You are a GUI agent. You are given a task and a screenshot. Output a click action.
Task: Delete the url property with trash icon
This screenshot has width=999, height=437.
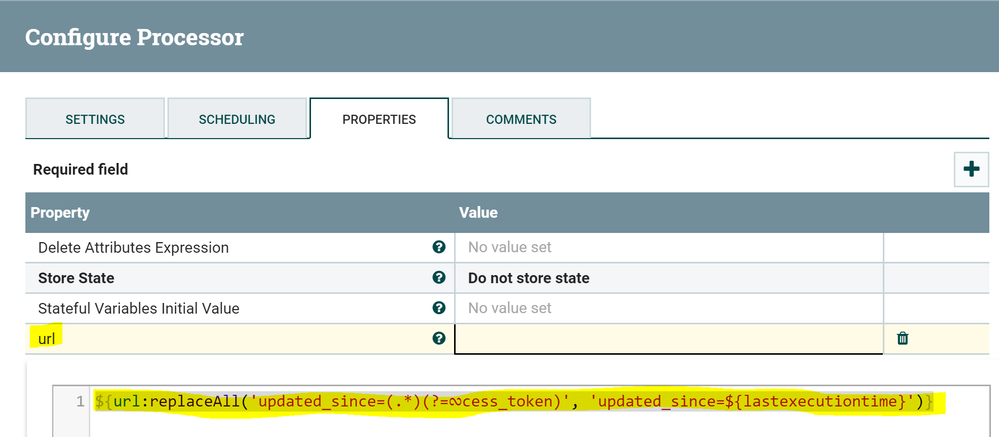(903, 339)
